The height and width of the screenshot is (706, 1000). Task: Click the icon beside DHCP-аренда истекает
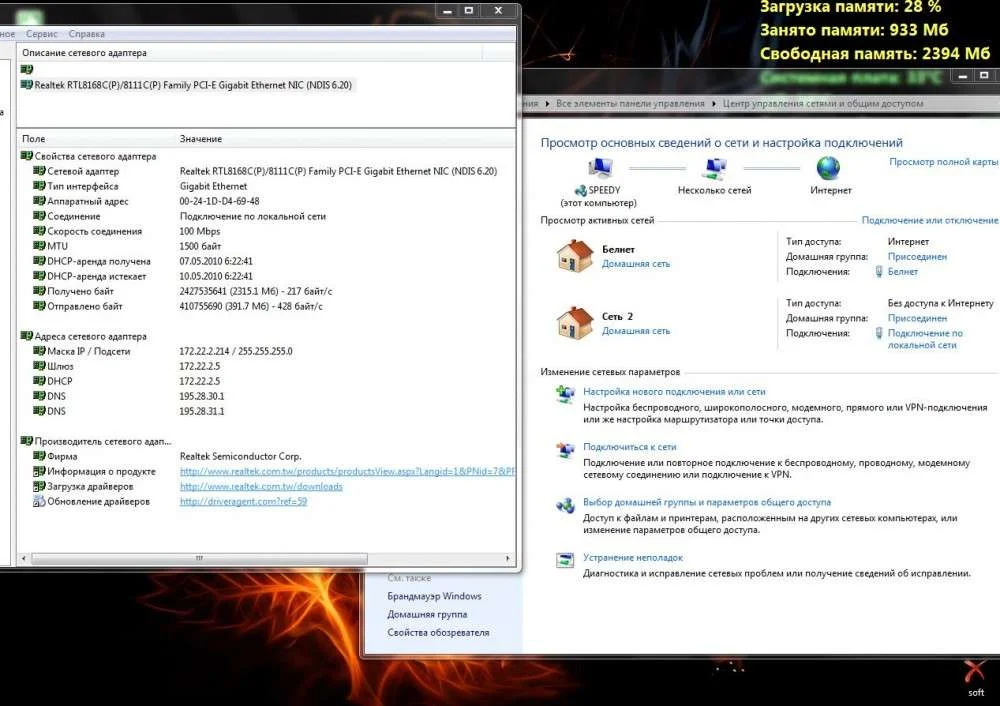[x=40, y=276]
